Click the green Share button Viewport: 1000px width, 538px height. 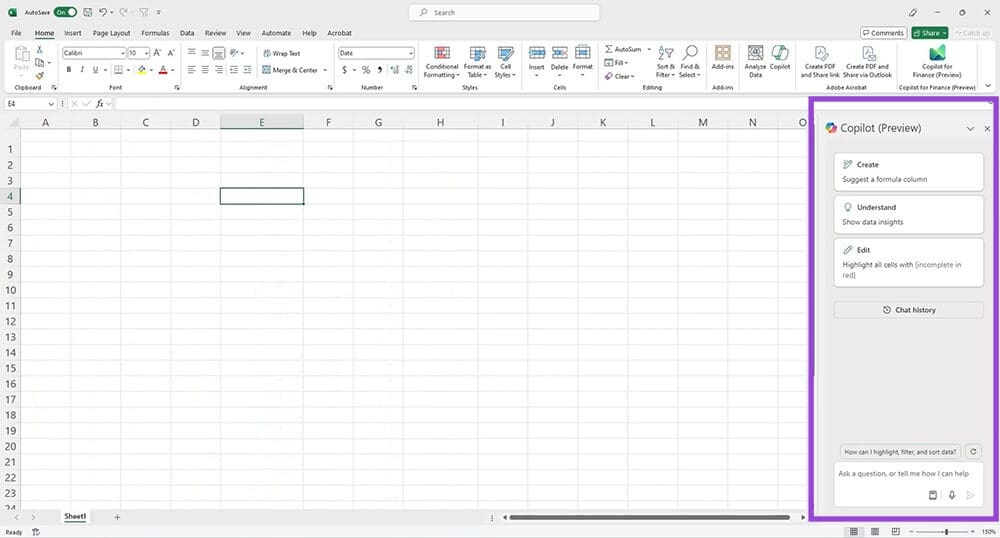point(929,33)
